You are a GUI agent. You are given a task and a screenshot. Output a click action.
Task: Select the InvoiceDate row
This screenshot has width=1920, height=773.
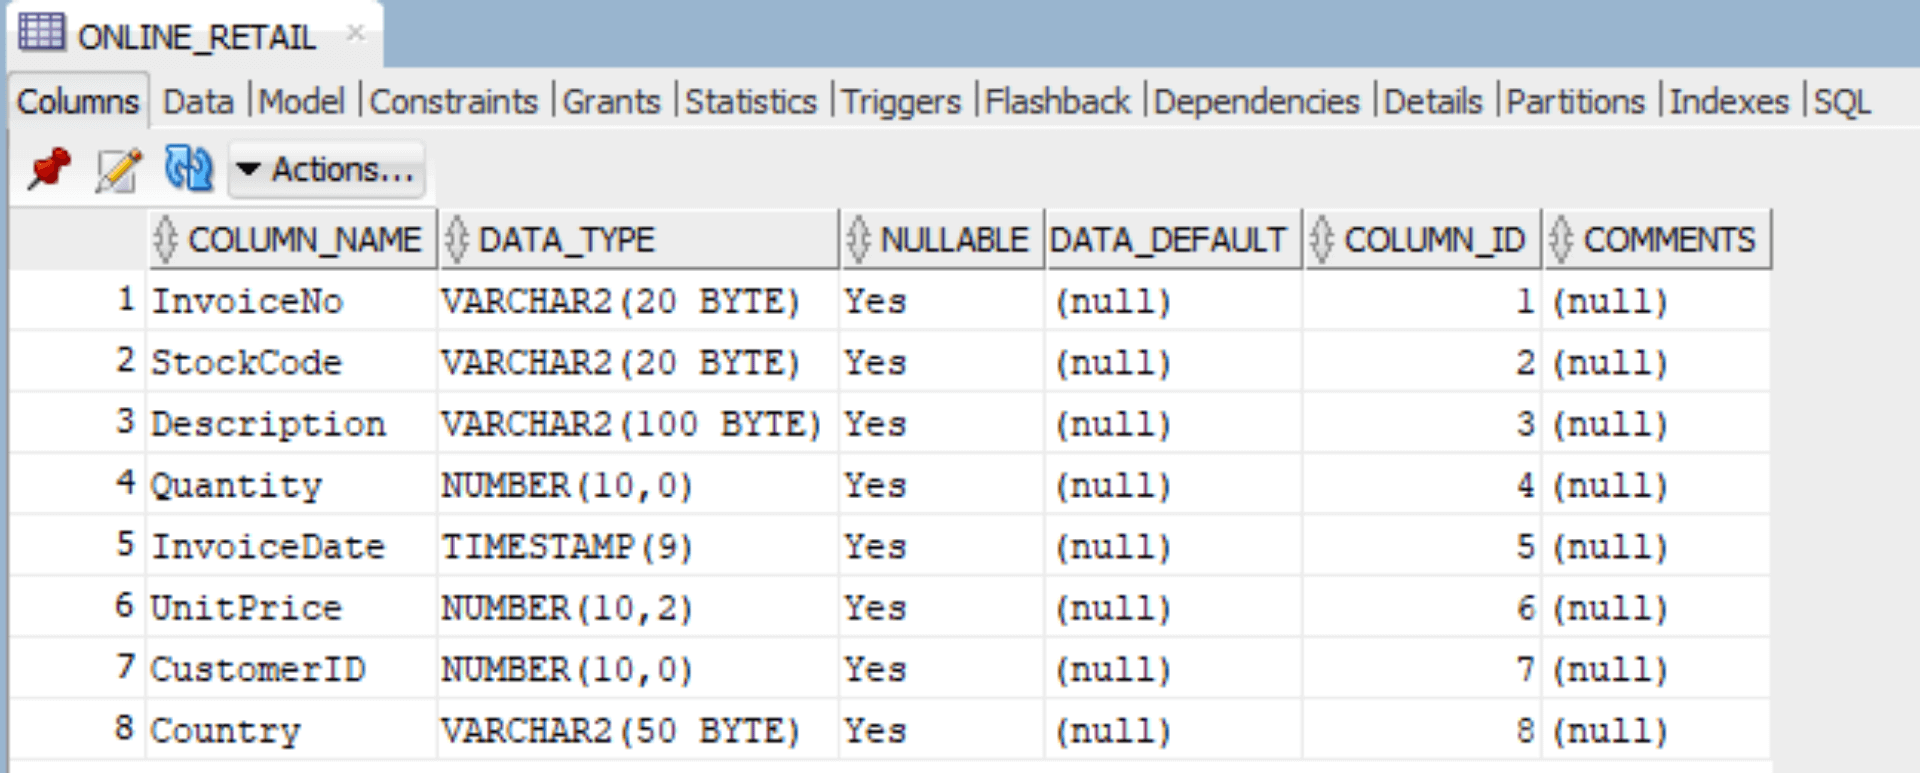(x=267, y=545)
